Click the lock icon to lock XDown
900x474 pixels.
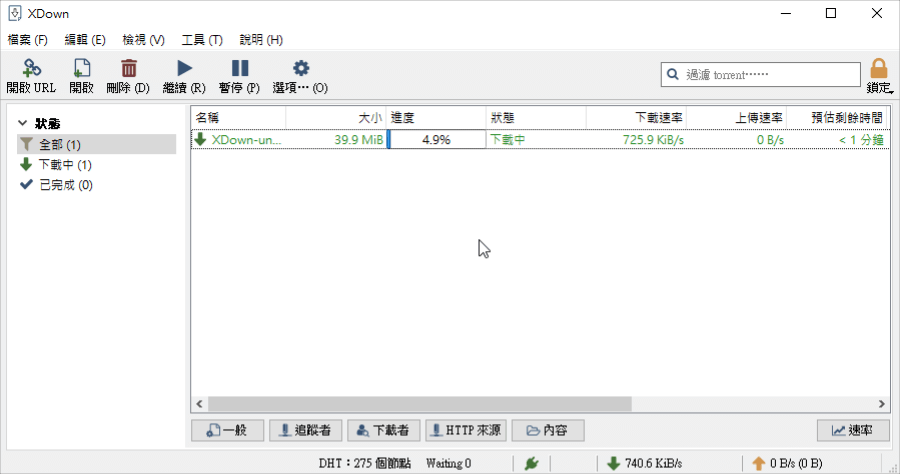click(x=879, y=68)
